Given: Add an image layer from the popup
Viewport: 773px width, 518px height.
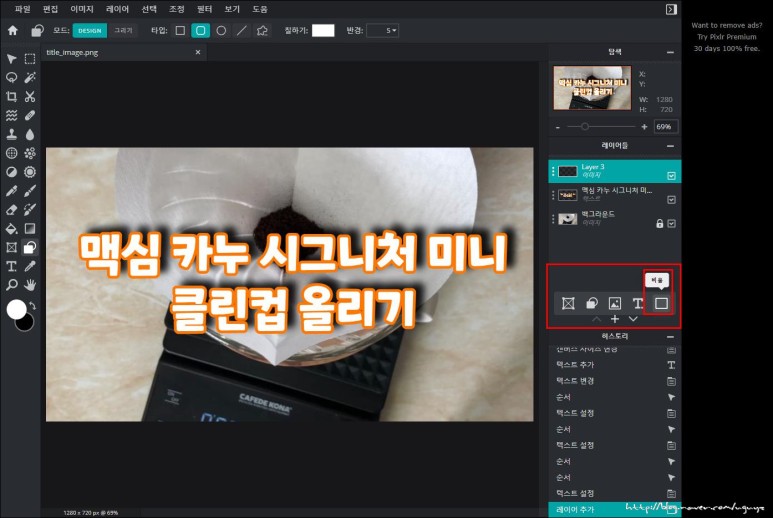Looking at the screenshot, I should (x=615, y=303).
